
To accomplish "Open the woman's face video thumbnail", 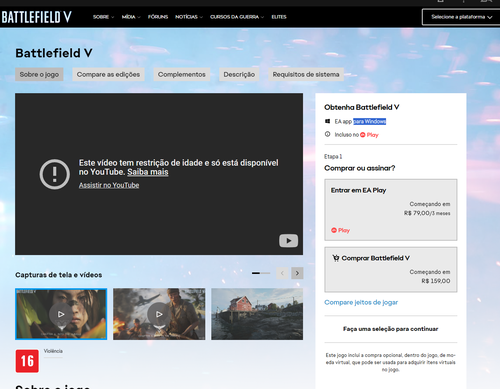I will coord(61,314).
